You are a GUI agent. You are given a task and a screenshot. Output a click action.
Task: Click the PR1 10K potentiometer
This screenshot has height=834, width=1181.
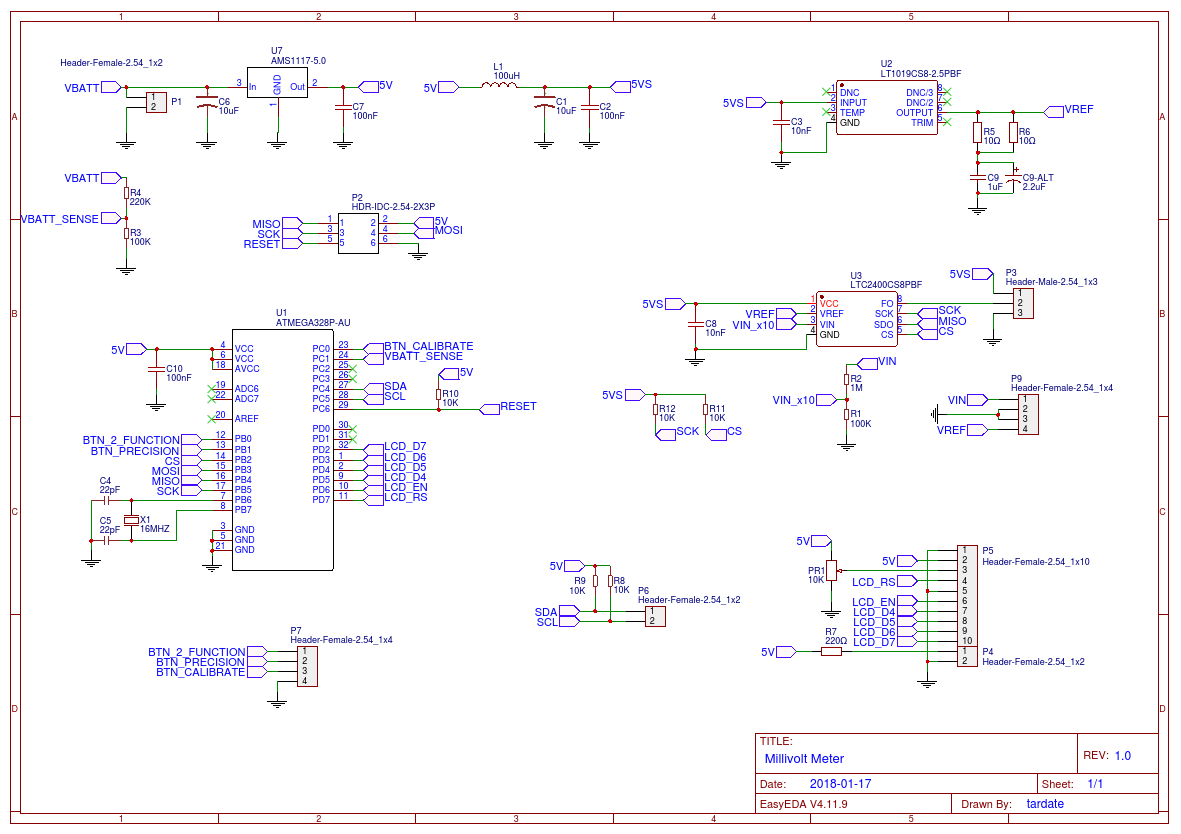tap(832, 570)
